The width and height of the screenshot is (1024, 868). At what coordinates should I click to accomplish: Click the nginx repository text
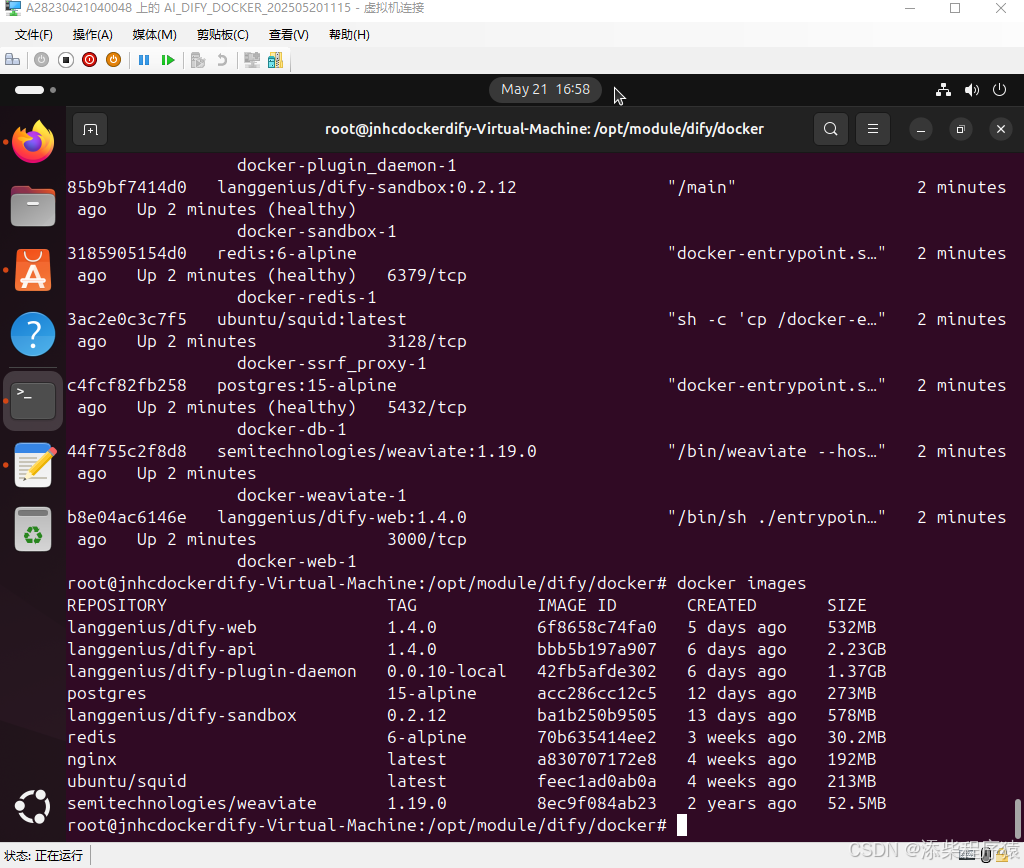pyautogui.click(x=92, y=760)
